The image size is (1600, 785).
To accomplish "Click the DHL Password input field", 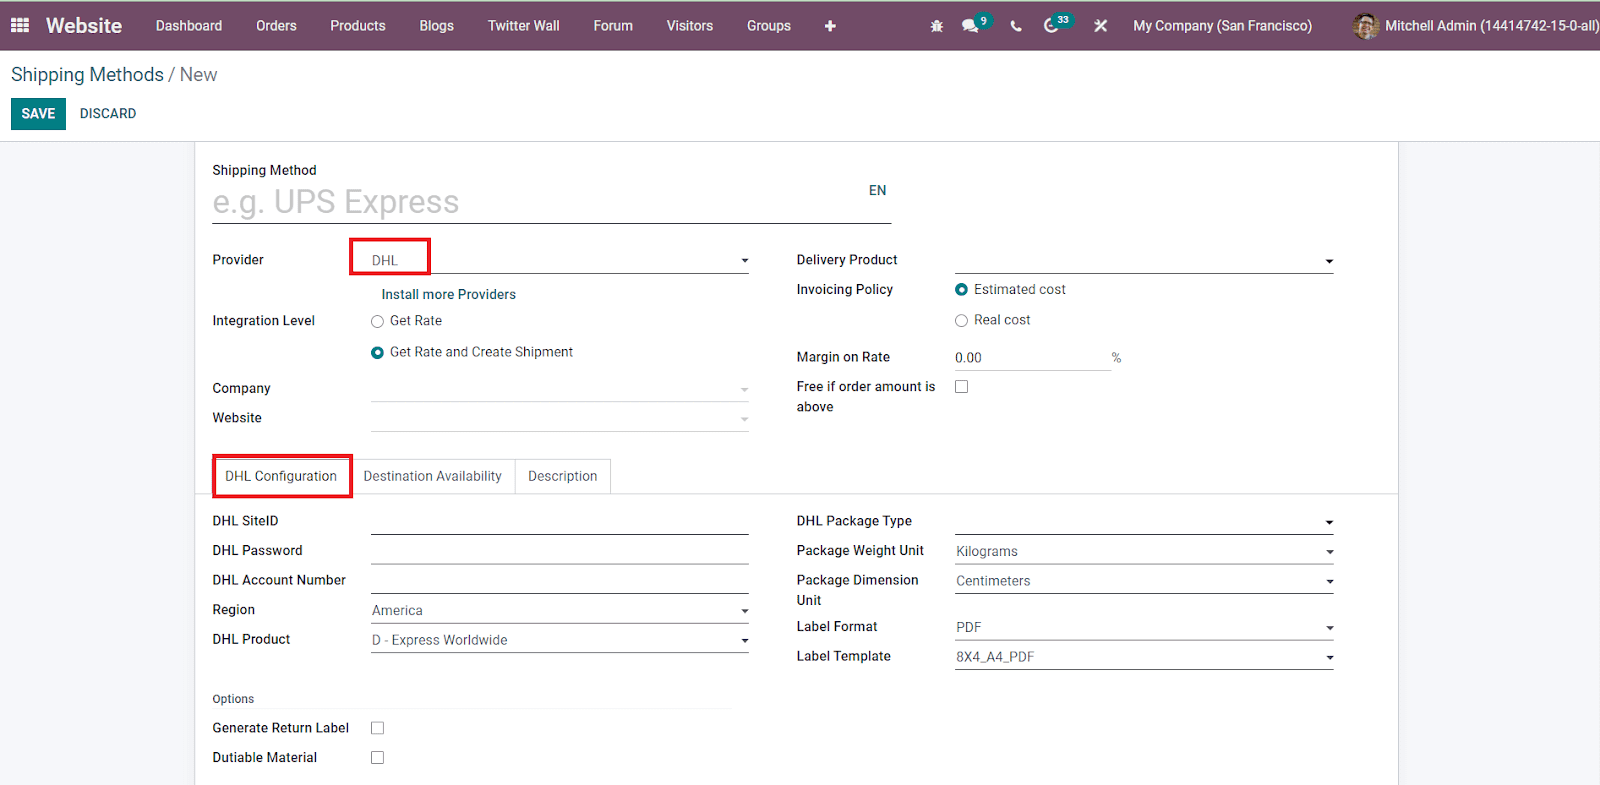I will click(x=560, y=551).
